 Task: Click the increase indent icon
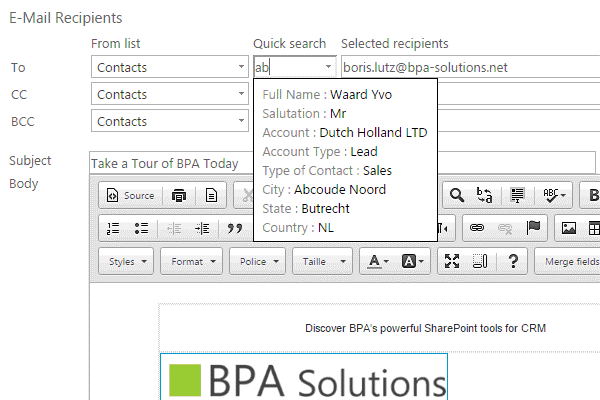(202, 229)
